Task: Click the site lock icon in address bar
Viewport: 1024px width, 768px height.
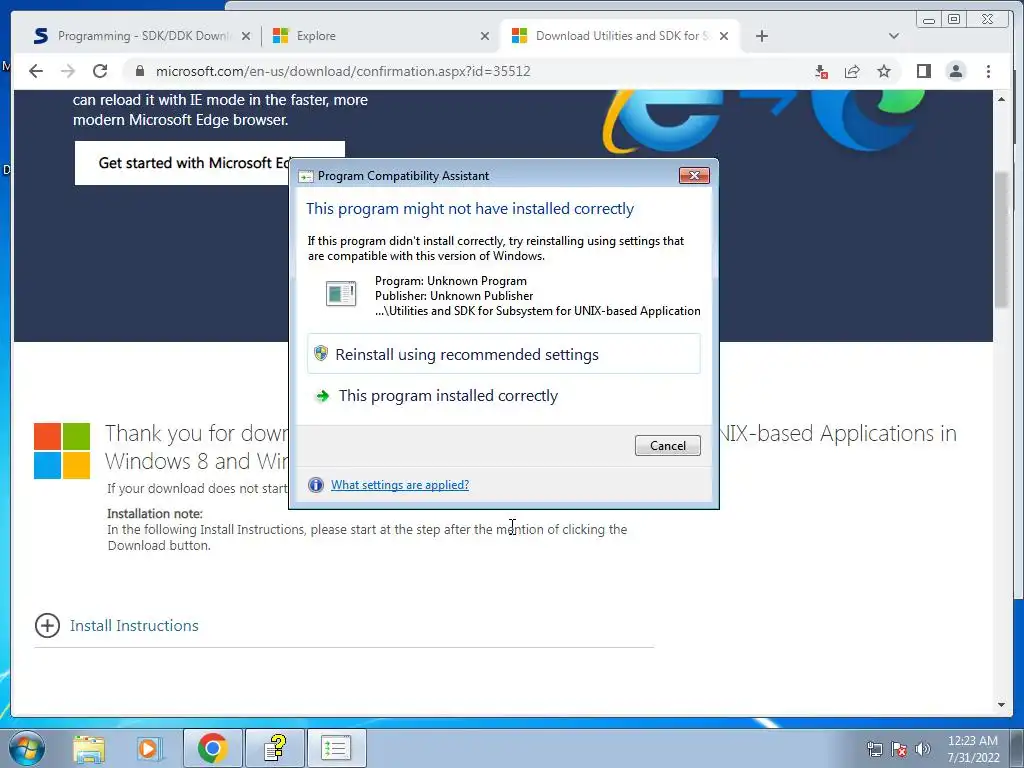Action: pos(139,71)
